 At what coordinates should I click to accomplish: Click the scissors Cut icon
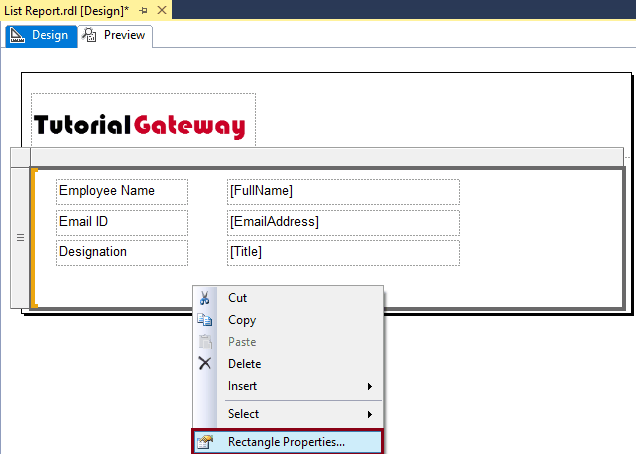205,298
